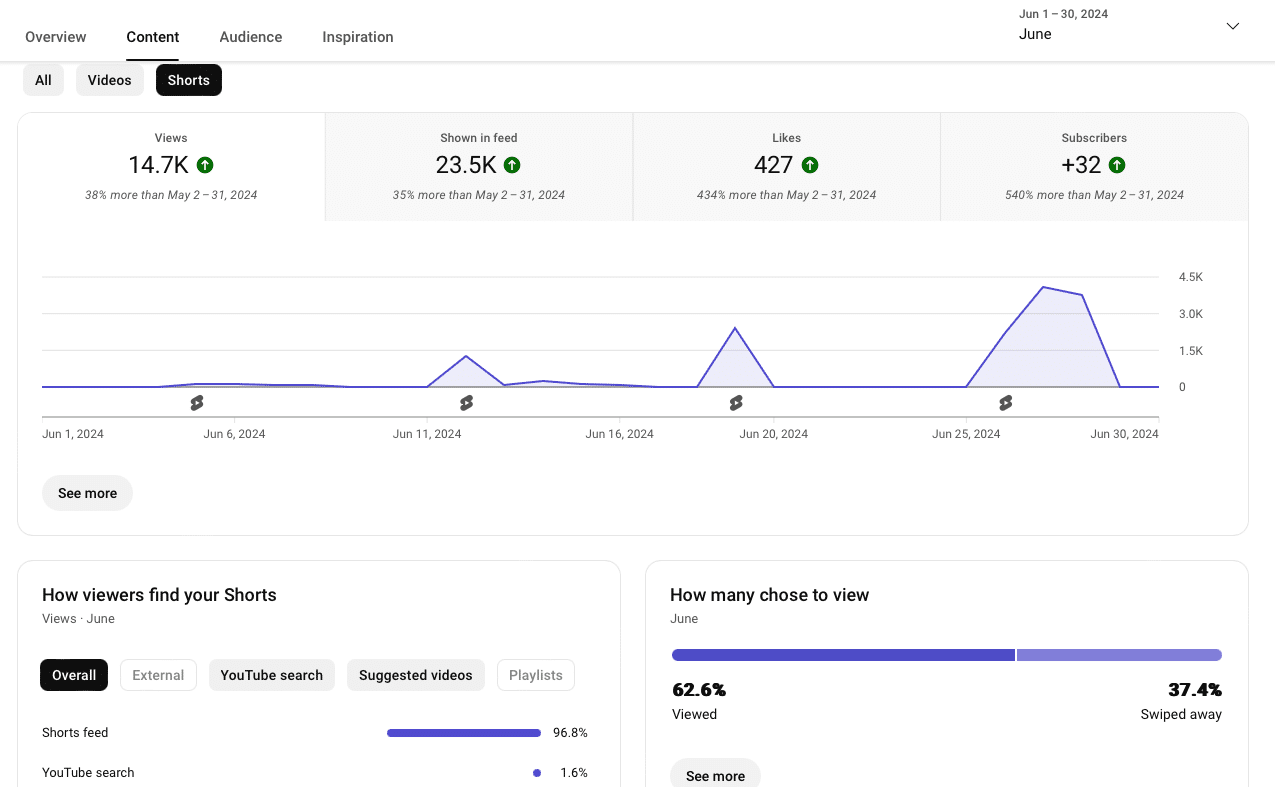Click green up arrow beside 427 likes
The width and height of the screenshot is (1275, 787).
(x=810, y=165)
